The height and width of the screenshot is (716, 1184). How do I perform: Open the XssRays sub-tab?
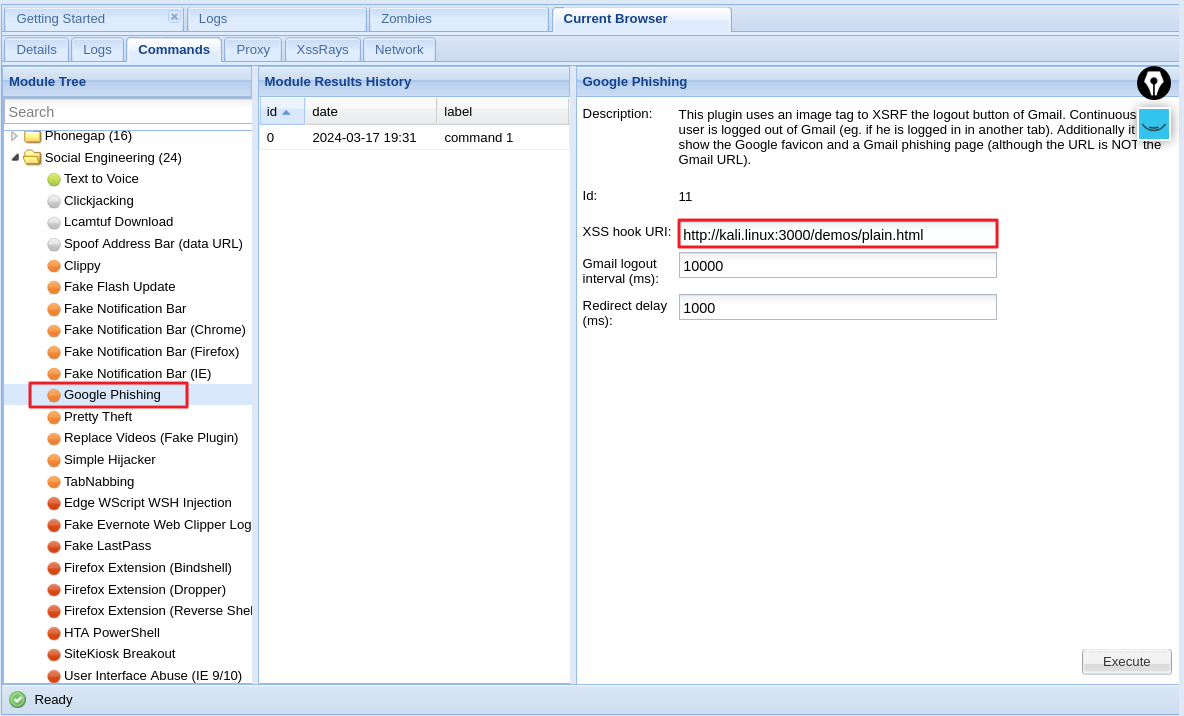click(x=322, y=50)
